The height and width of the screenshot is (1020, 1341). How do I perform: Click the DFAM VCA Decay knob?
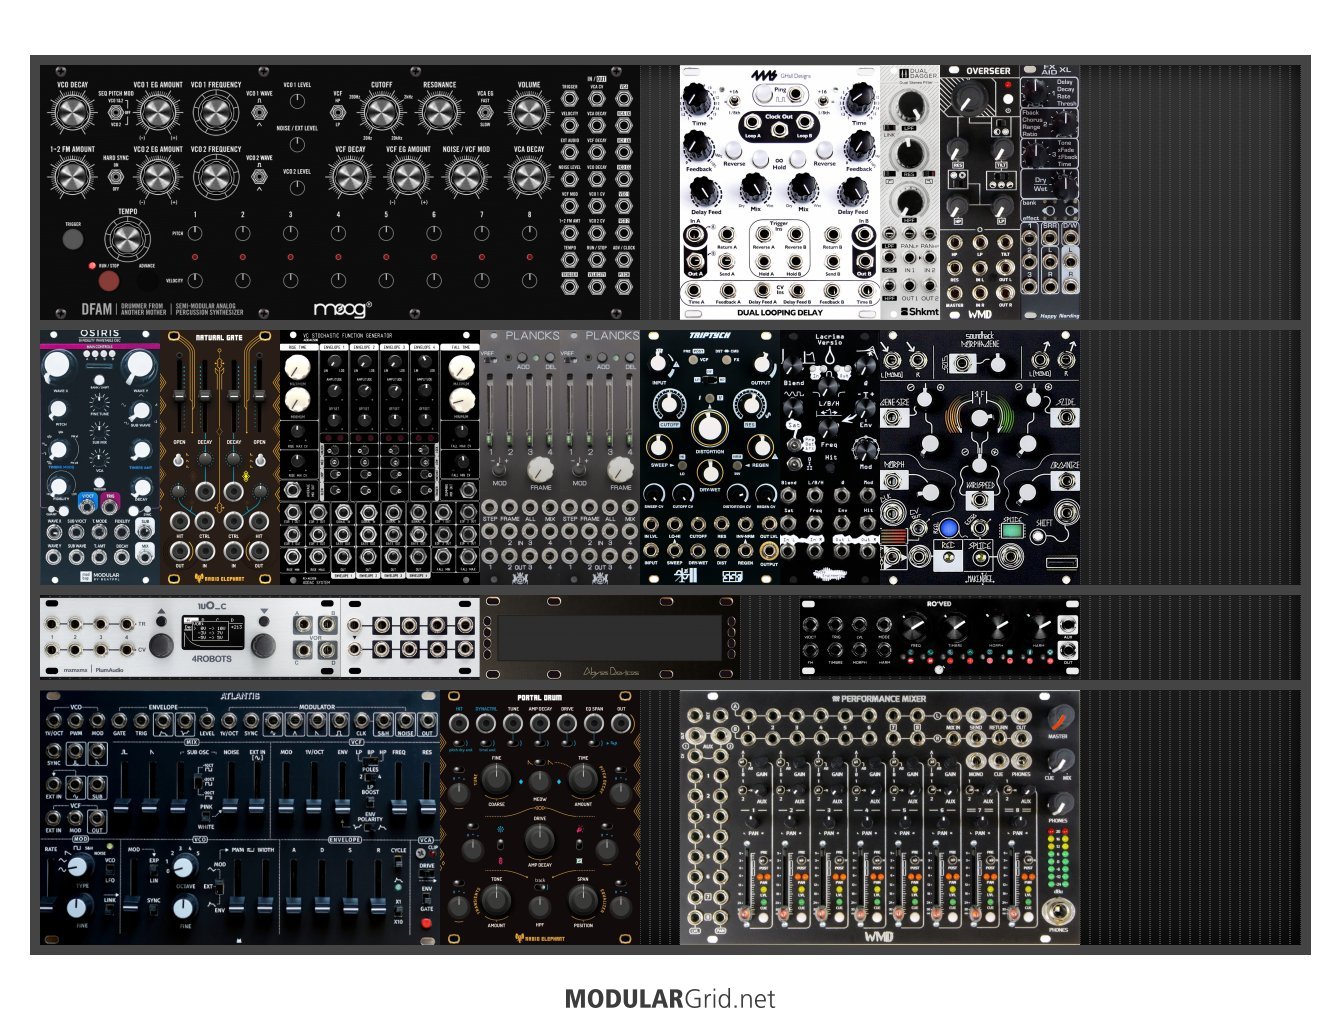pyautogui.click(x=529, y=178)
